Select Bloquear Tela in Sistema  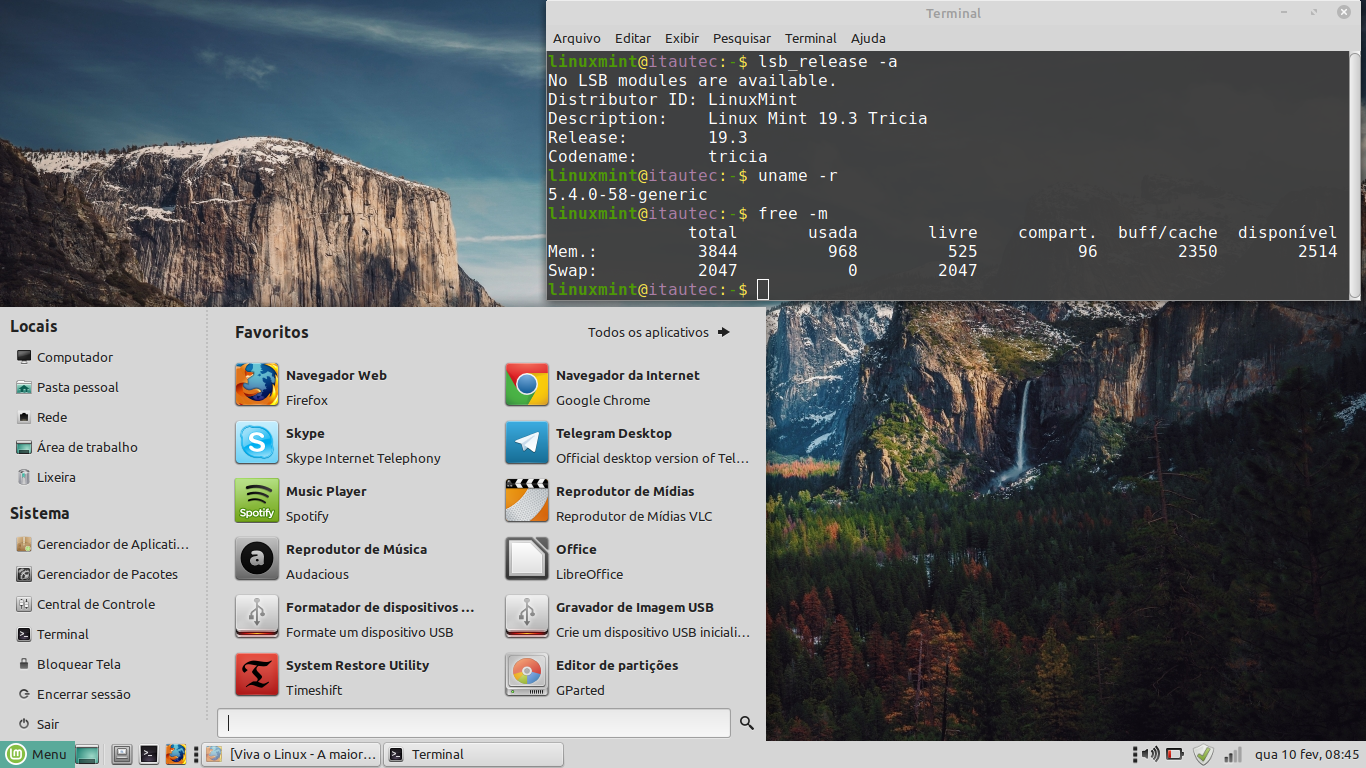79,664
